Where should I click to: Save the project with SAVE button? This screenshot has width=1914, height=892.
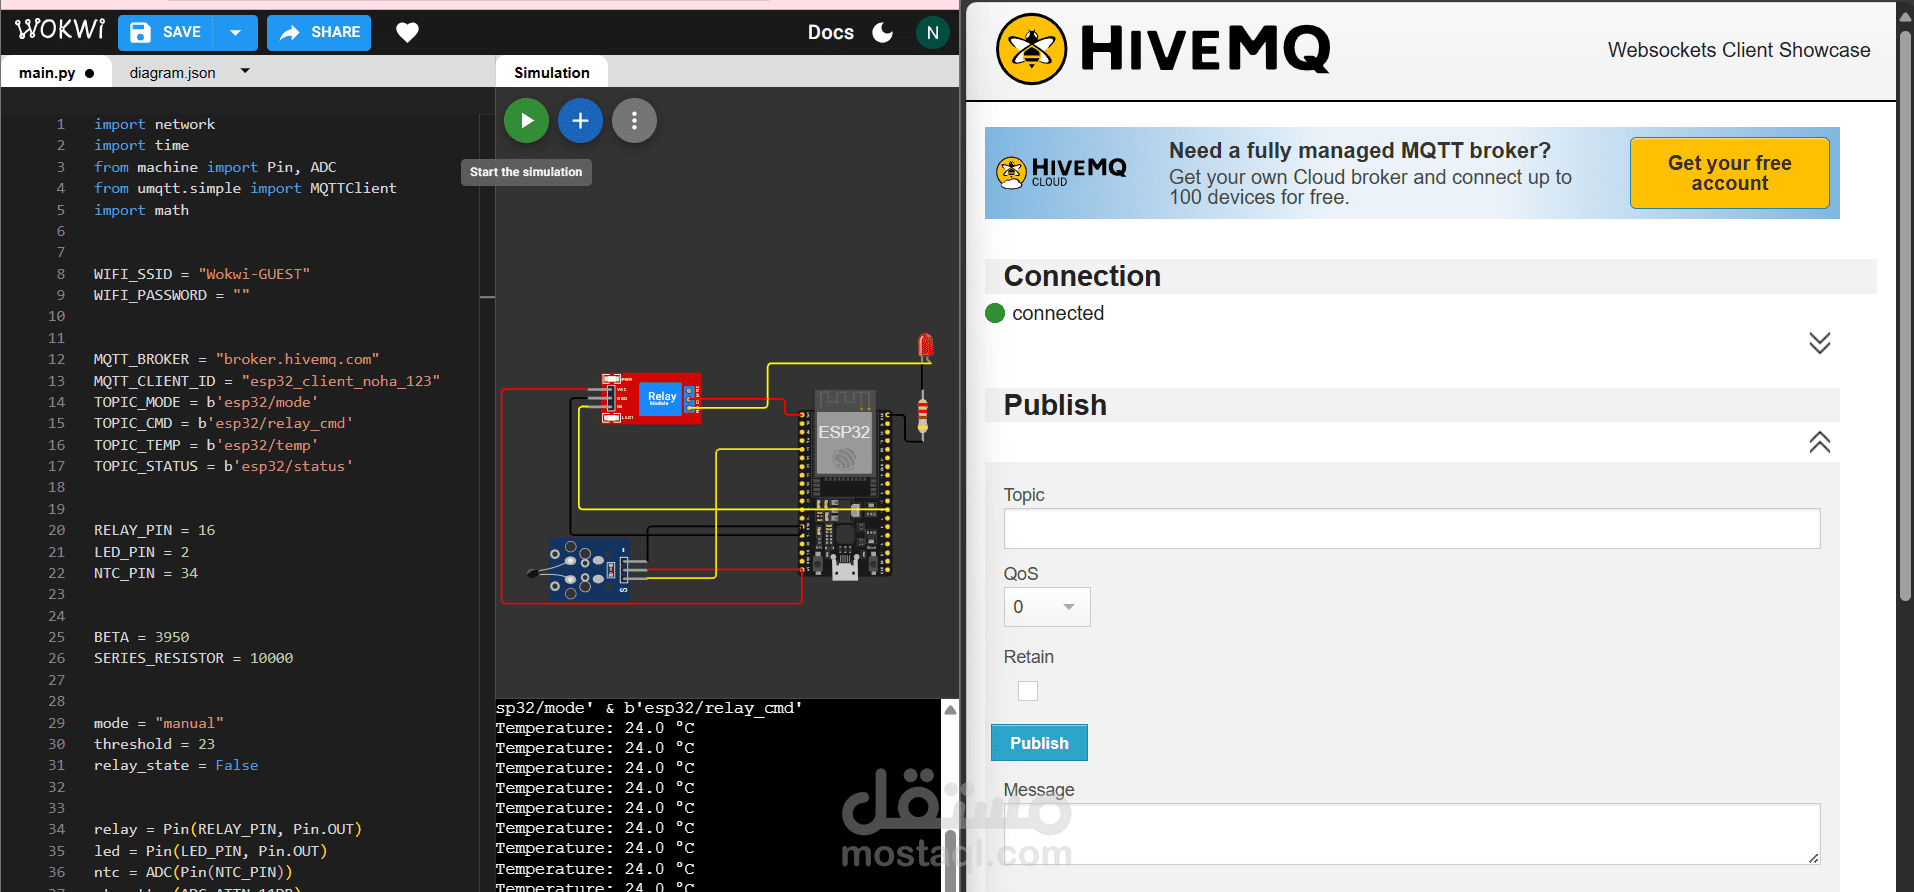tap(165, 32)
